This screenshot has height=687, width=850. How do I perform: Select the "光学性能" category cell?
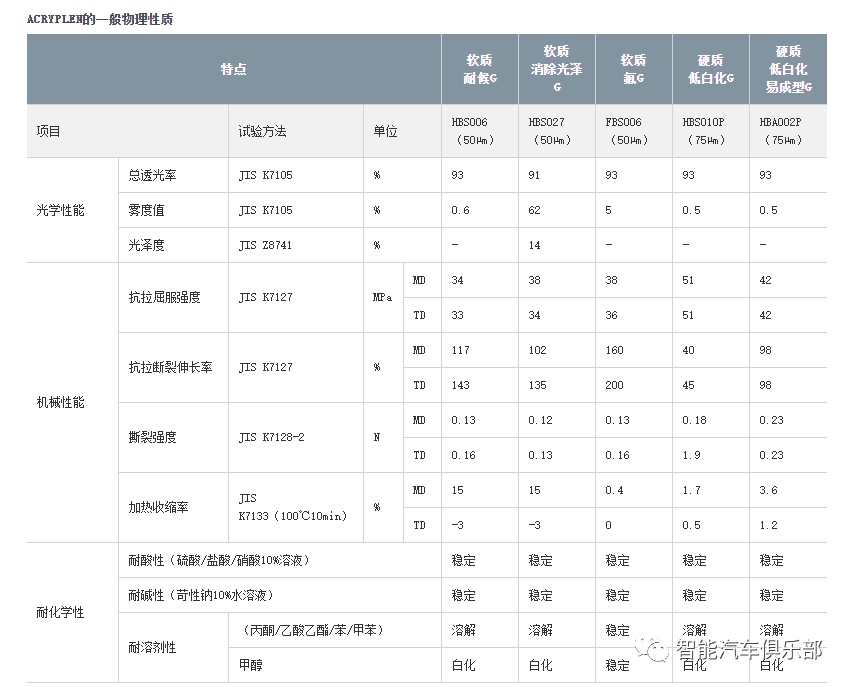click(x=73, y=210)
